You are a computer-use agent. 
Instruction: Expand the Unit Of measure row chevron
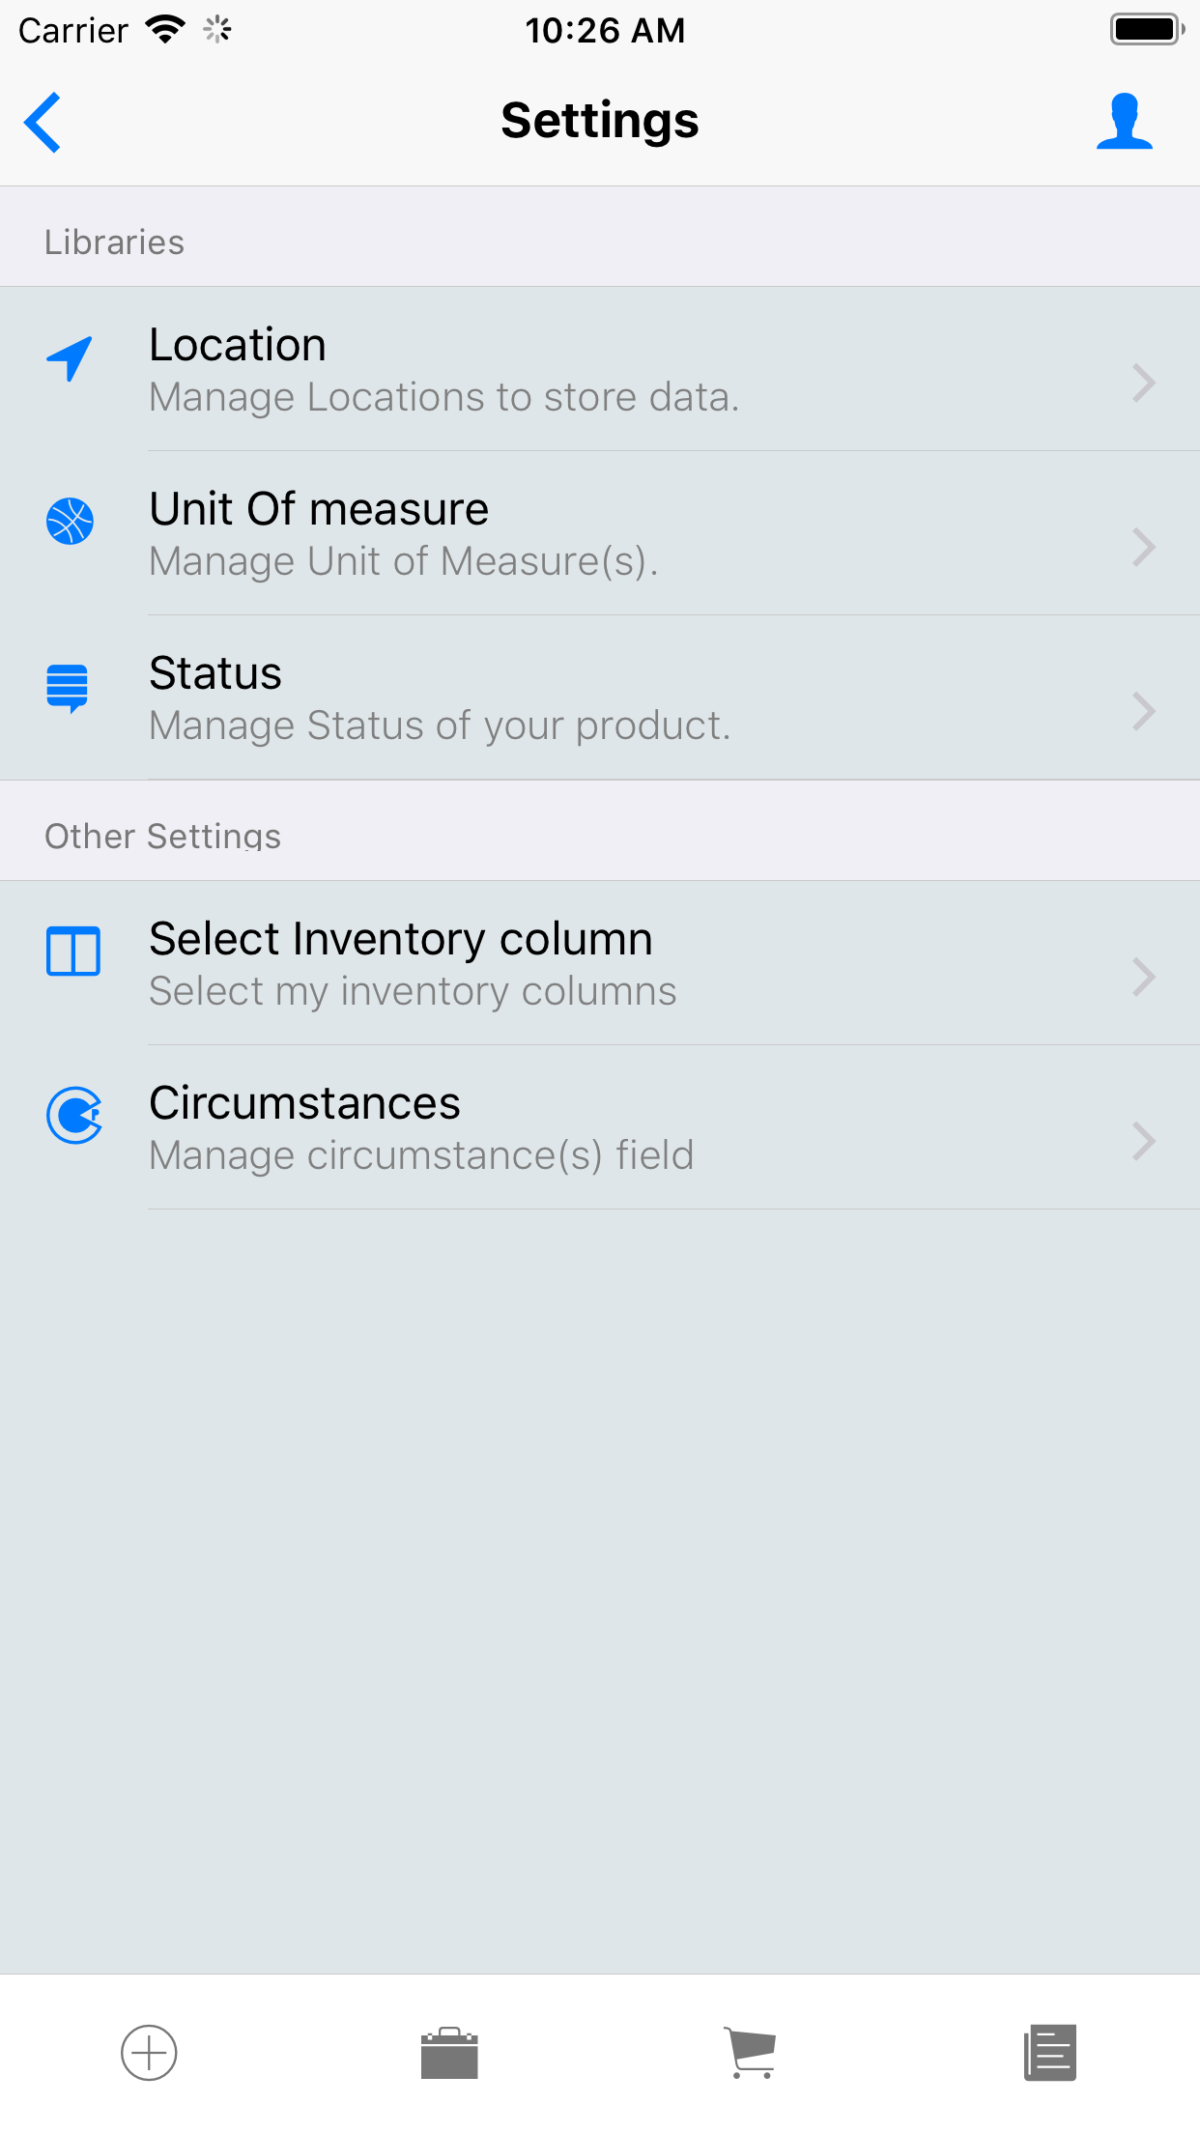point(1143,548)
